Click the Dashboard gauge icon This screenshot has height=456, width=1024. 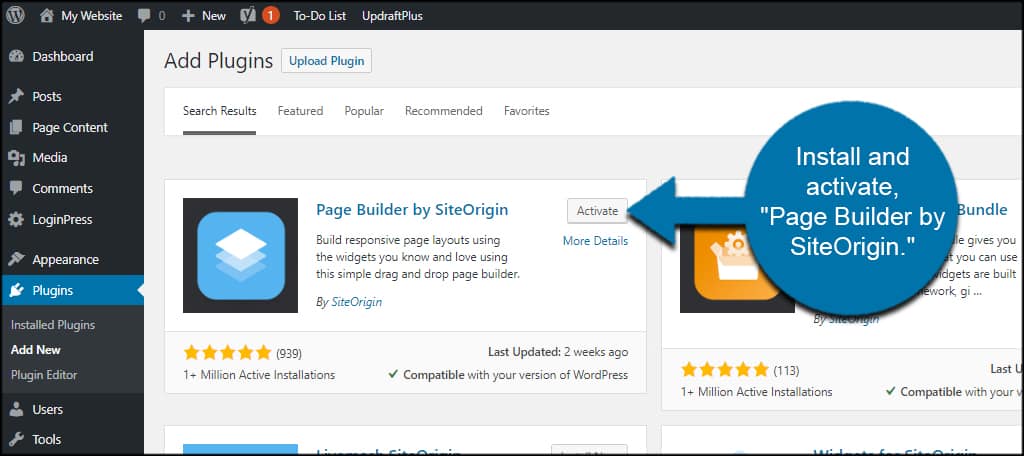16,57
